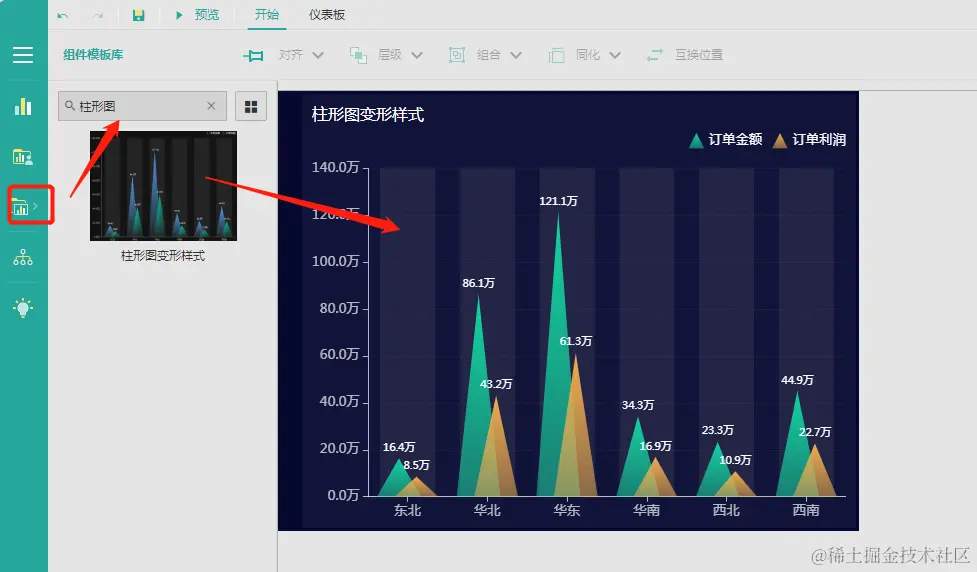Click the 柱形图 search input field

click(x=142, y=106)
